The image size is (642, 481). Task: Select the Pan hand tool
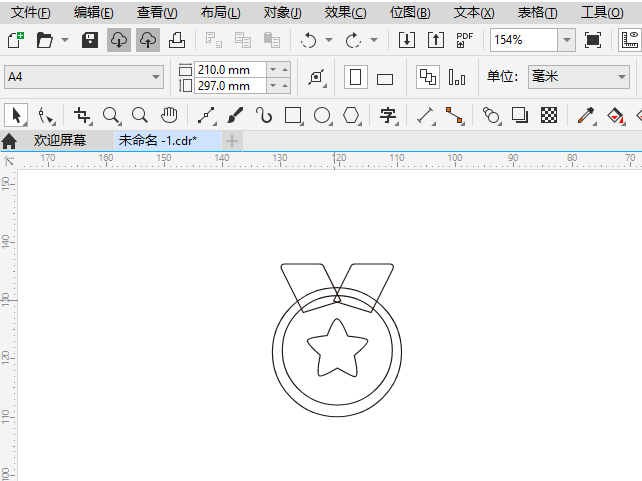tap(169, 115)
